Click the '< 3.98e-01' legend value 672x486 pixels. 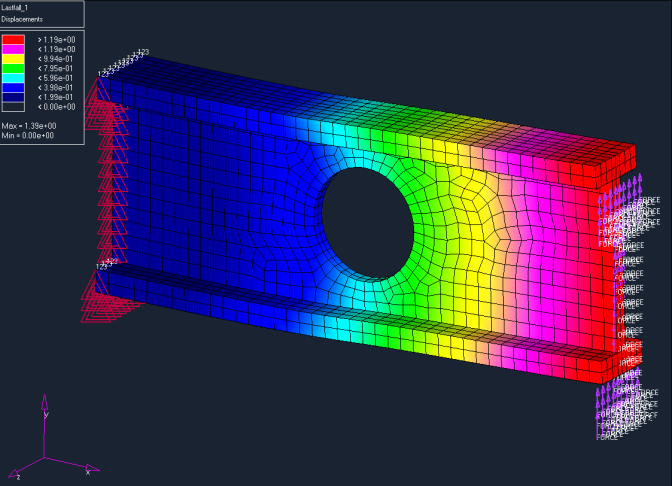coord(55,87)
